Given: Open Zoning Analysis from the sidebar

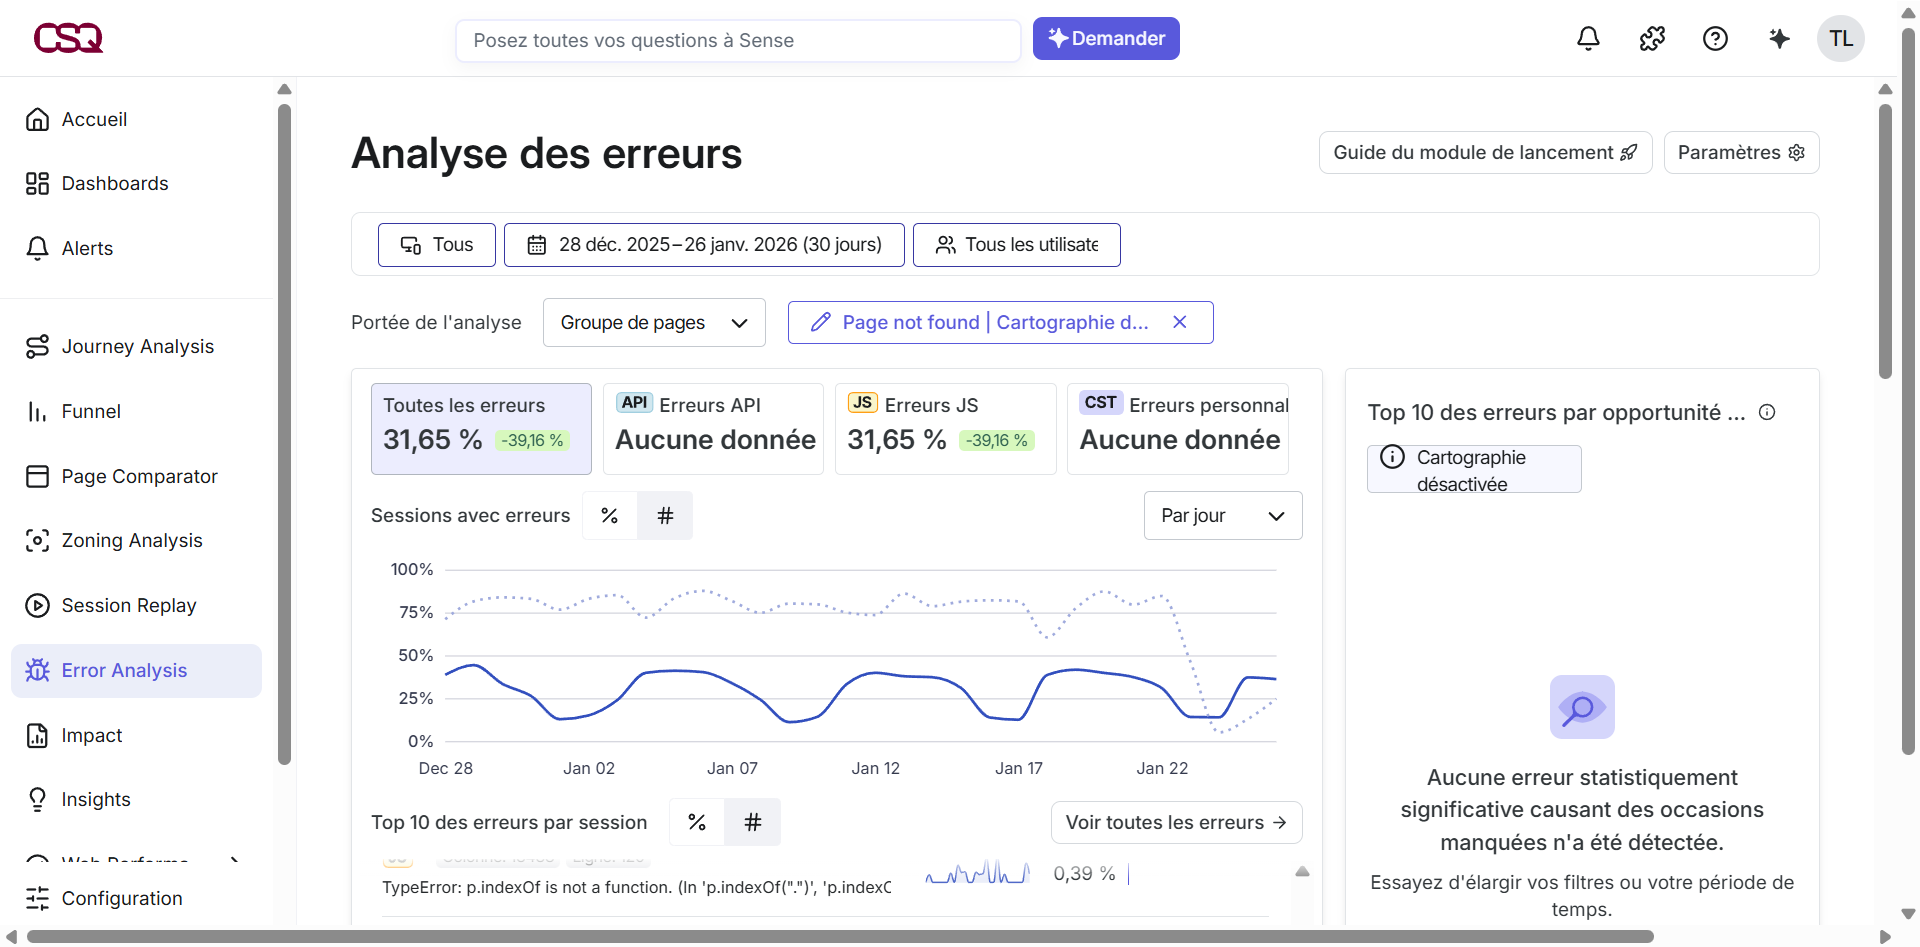Looking at the screenshot, I should pos(131,540).
